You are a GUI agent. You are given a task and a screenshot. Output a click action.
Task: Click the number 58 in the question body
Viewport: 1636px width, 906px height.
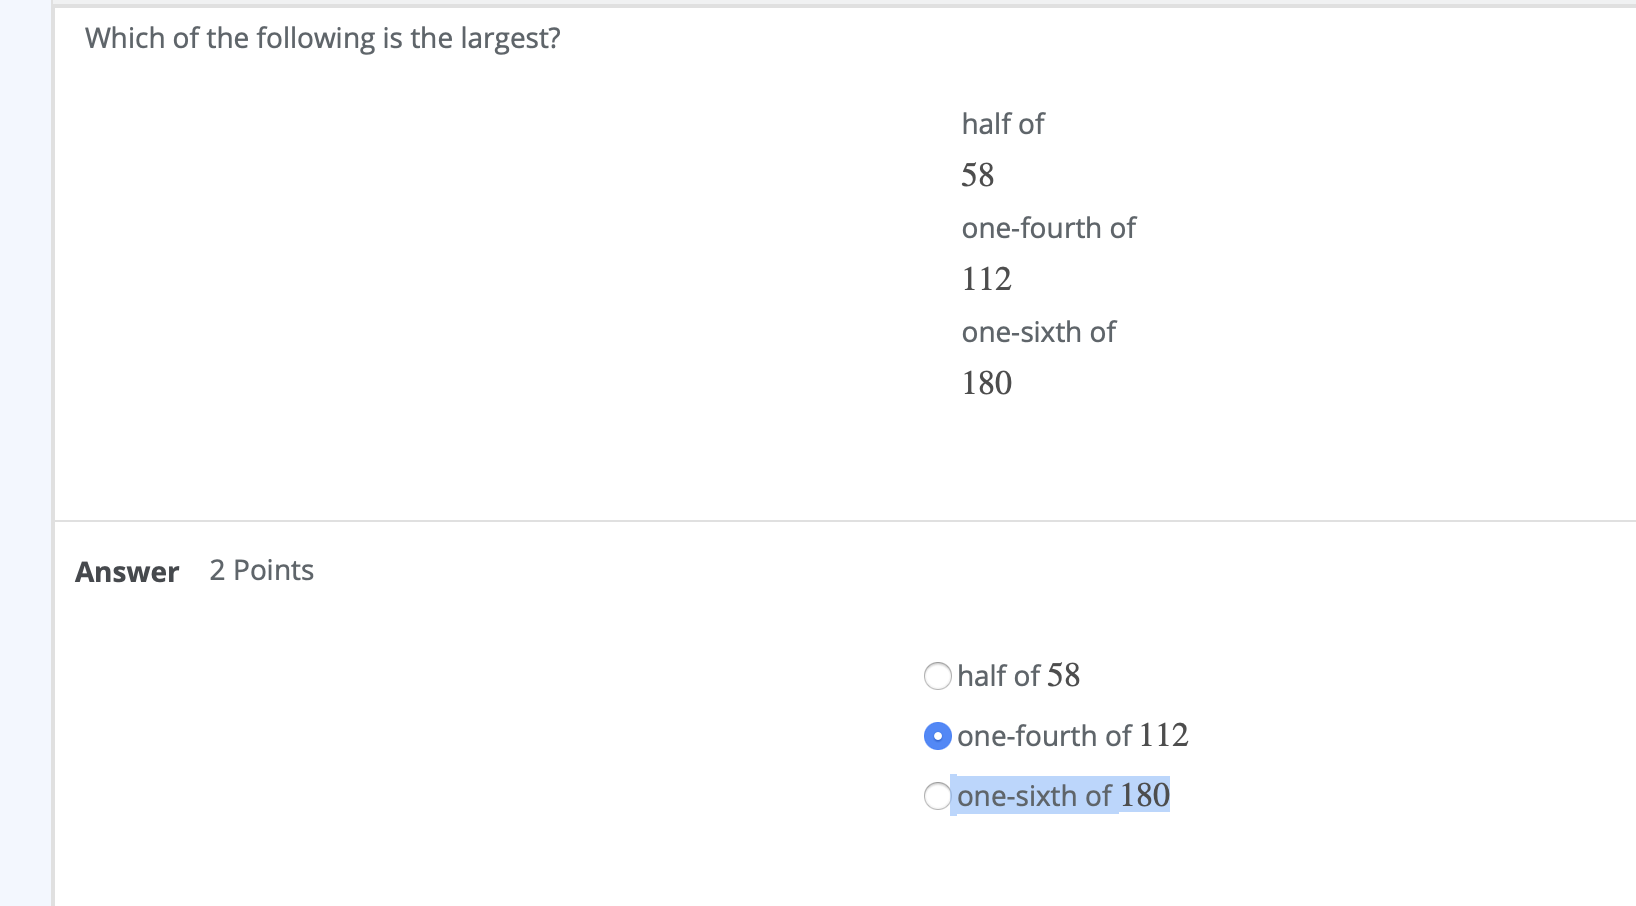977,176
